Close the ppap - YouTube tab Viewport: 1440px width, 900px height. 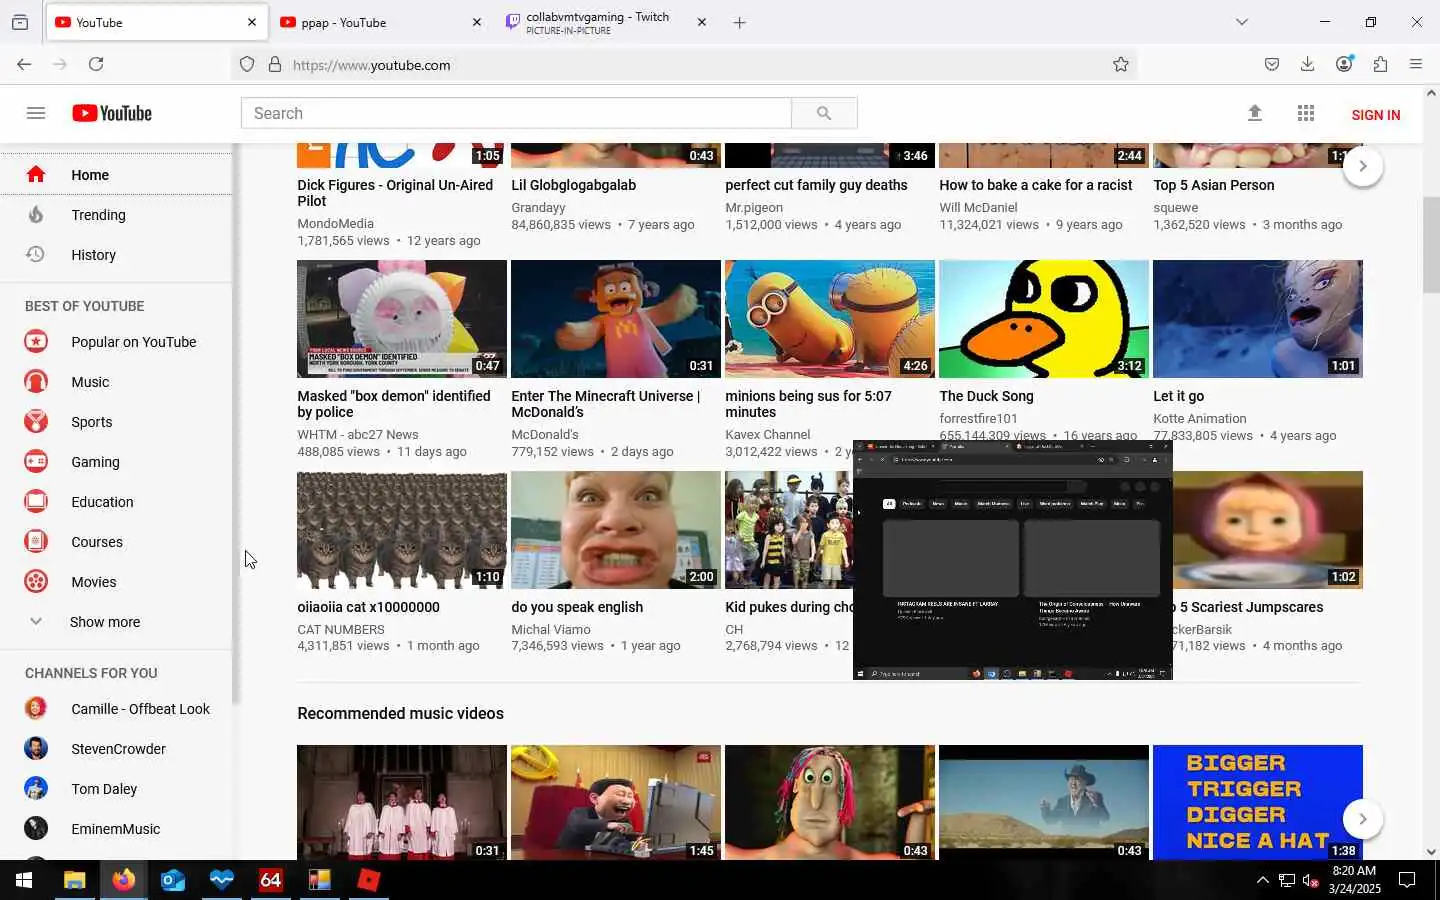[476, 22]
